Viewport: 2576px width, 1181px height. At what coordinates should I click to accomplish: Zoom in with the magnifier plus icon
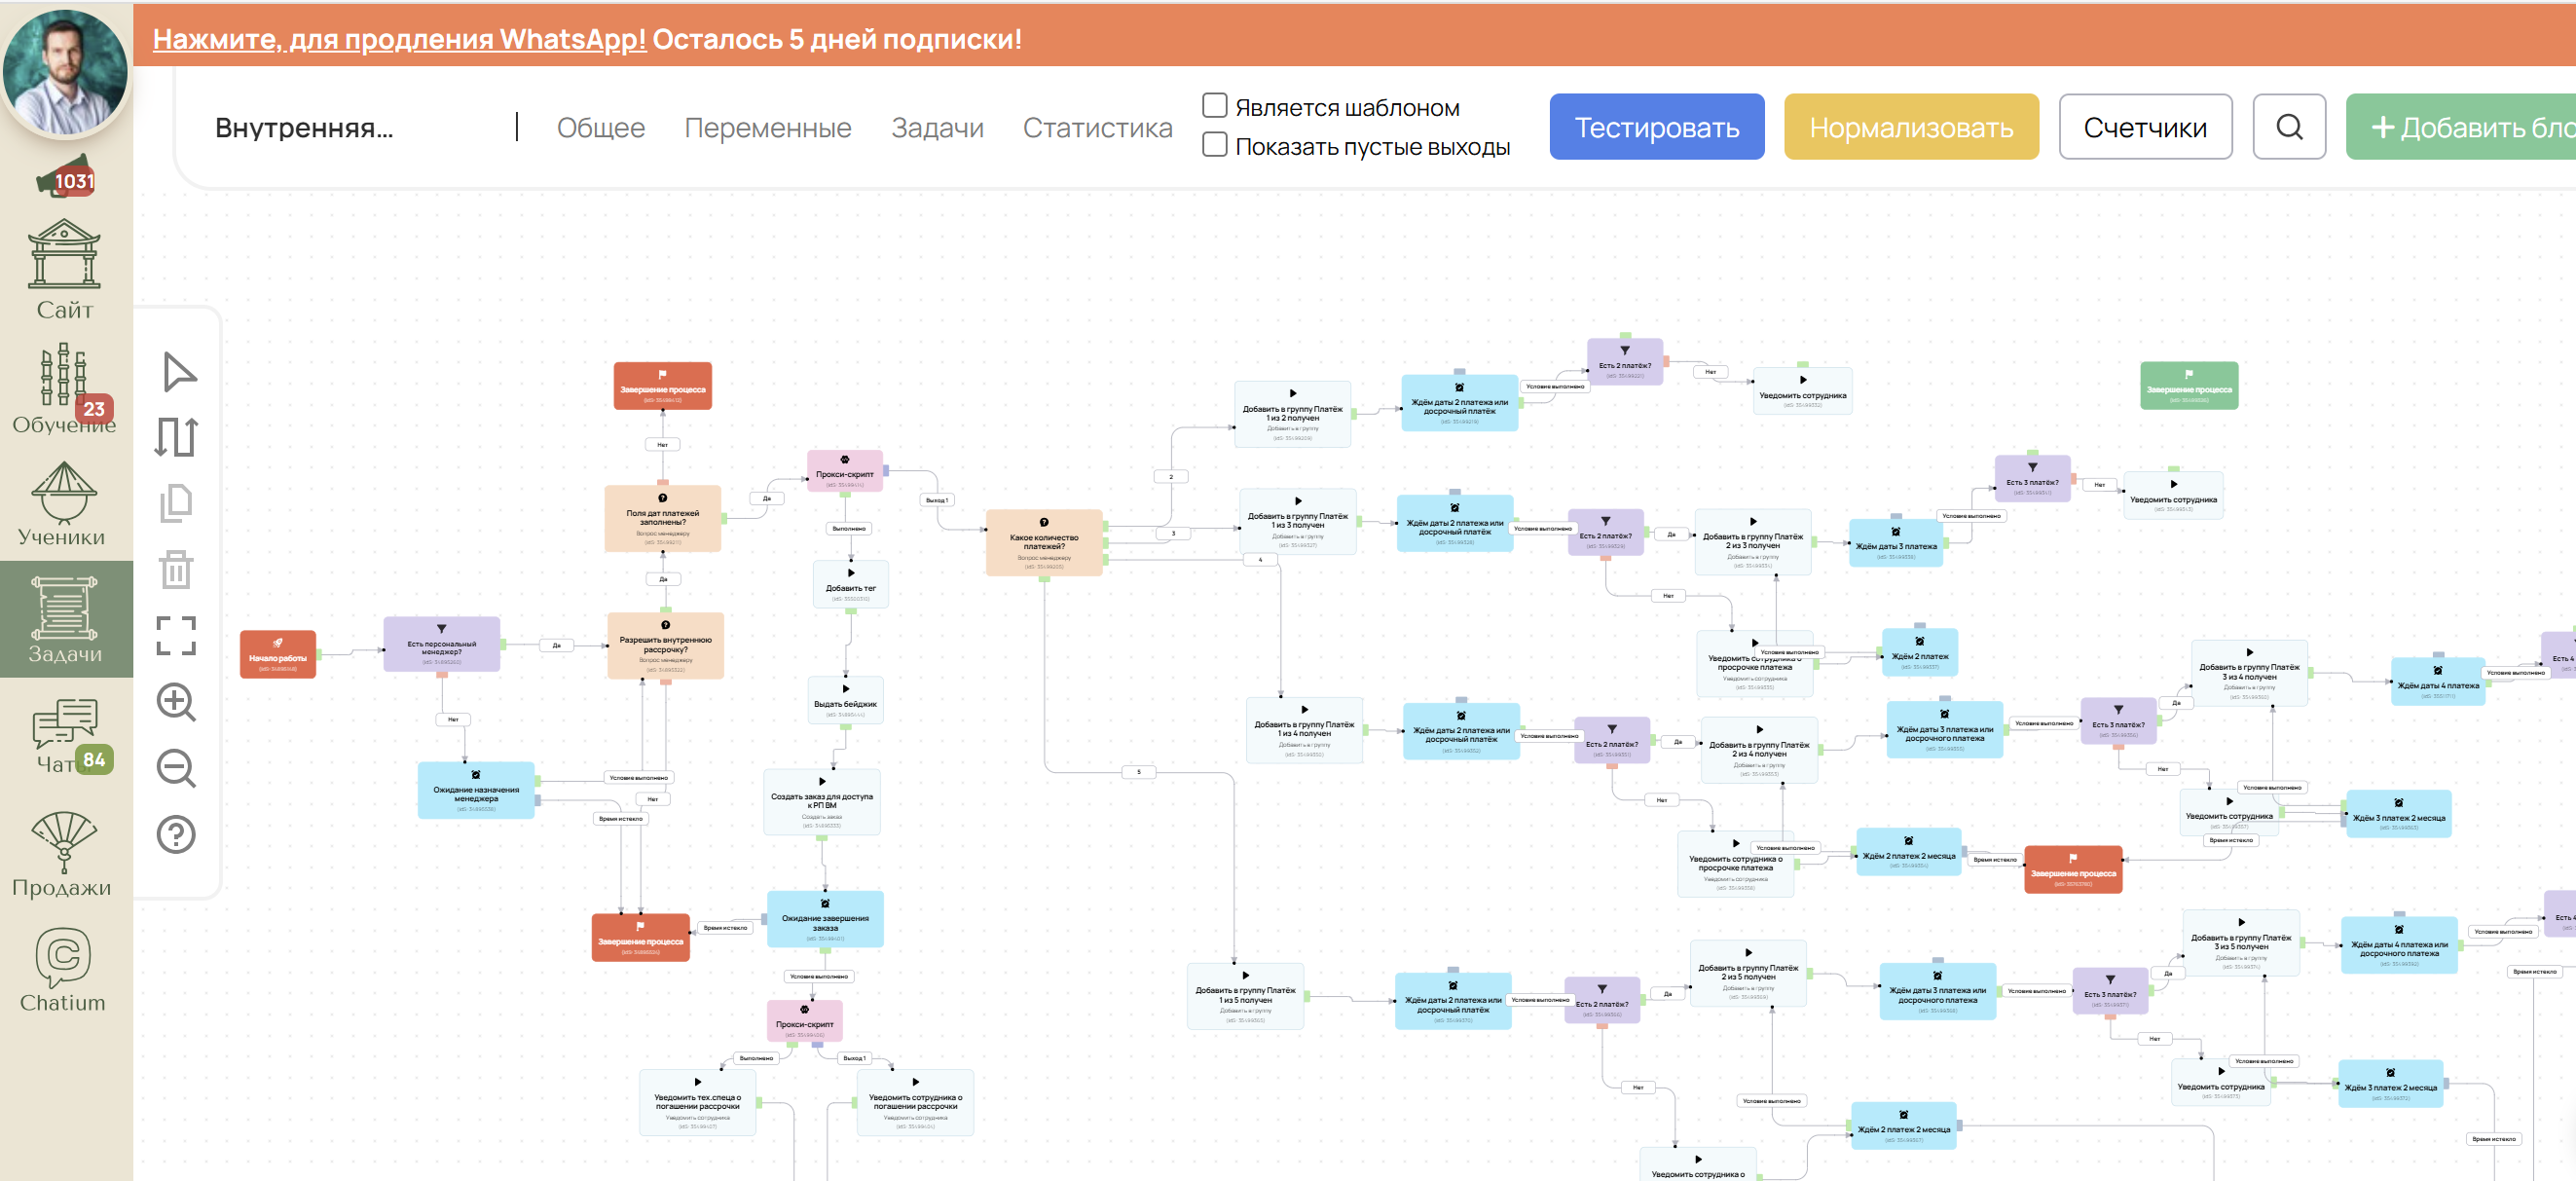(x=176, y=702)
